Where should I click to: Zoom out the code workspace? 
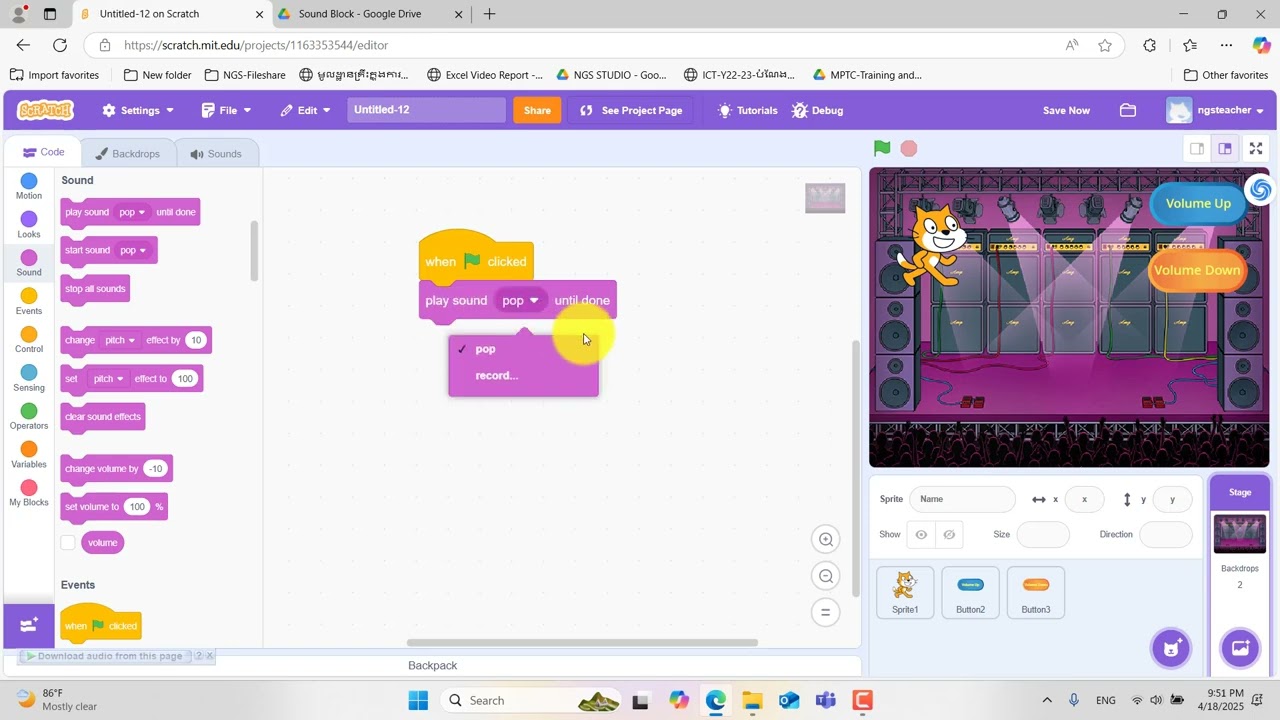click(x=826, y=576)
